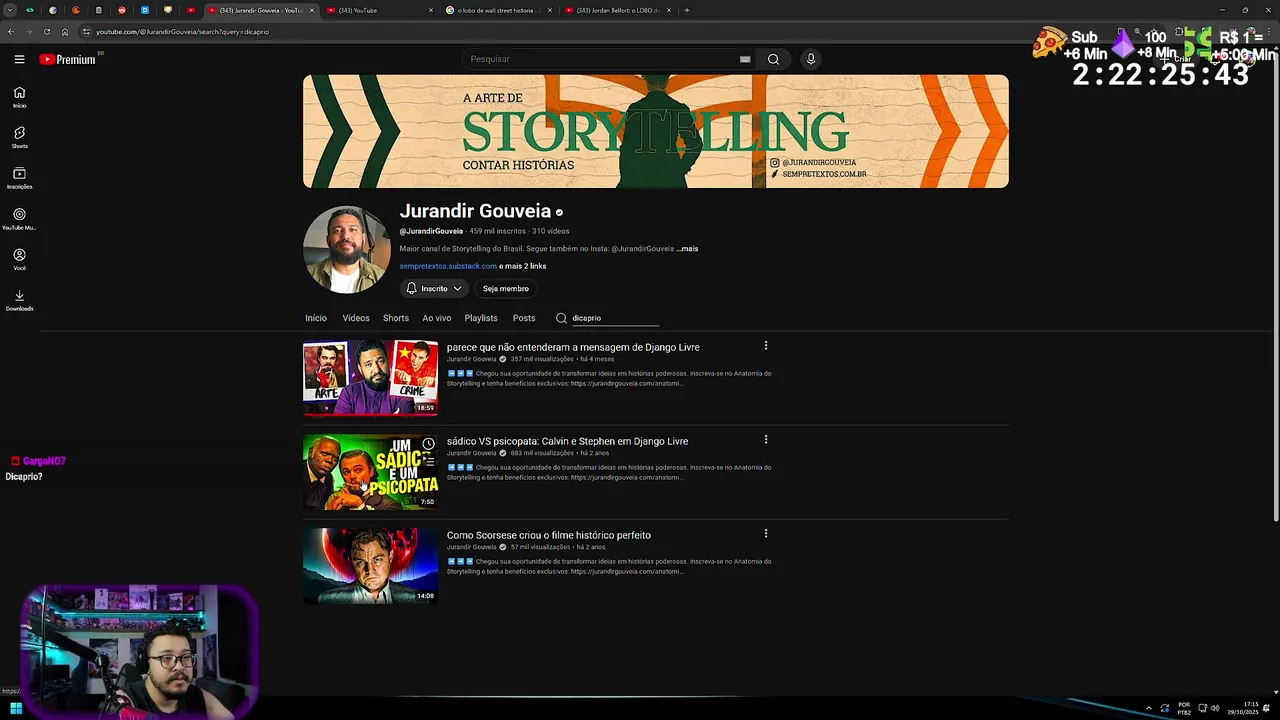Open YouTube Music from the sidebar
1280x720 pixels.
tap(19, 219)
